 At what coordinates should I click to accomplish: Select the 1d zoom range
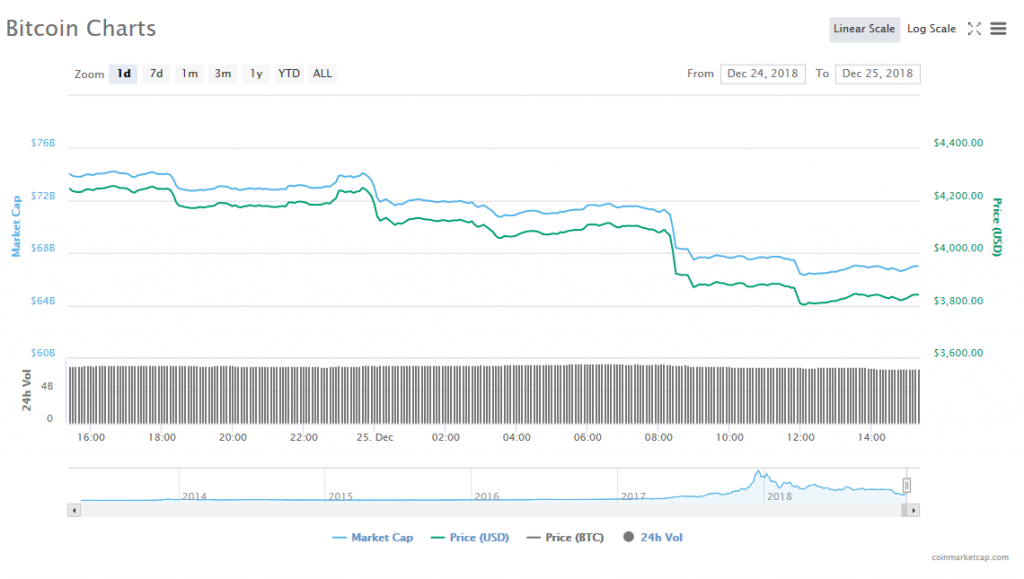click(123, 74)
